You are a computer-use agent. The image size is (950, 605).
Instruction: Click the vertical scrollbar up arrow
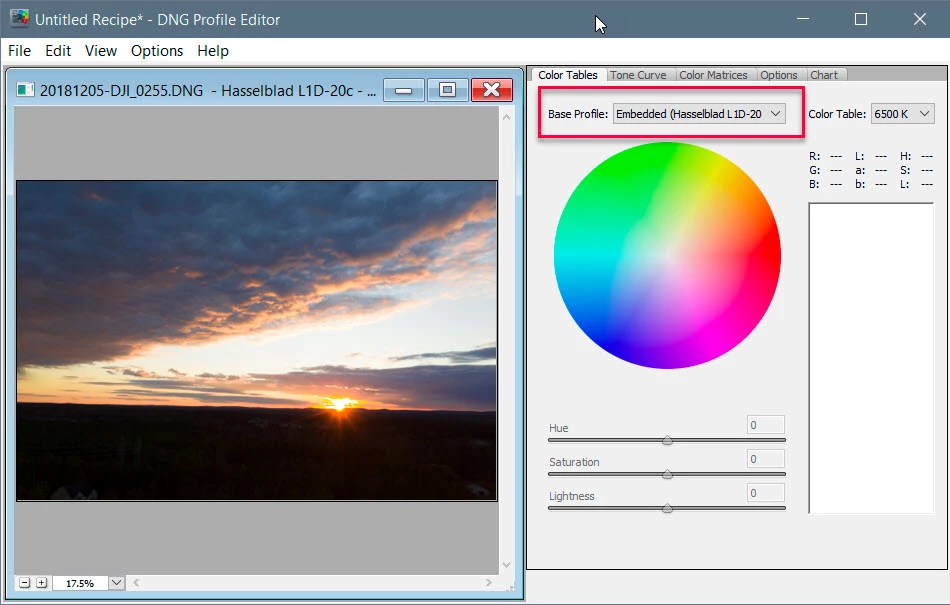click(x=507, y=117)
